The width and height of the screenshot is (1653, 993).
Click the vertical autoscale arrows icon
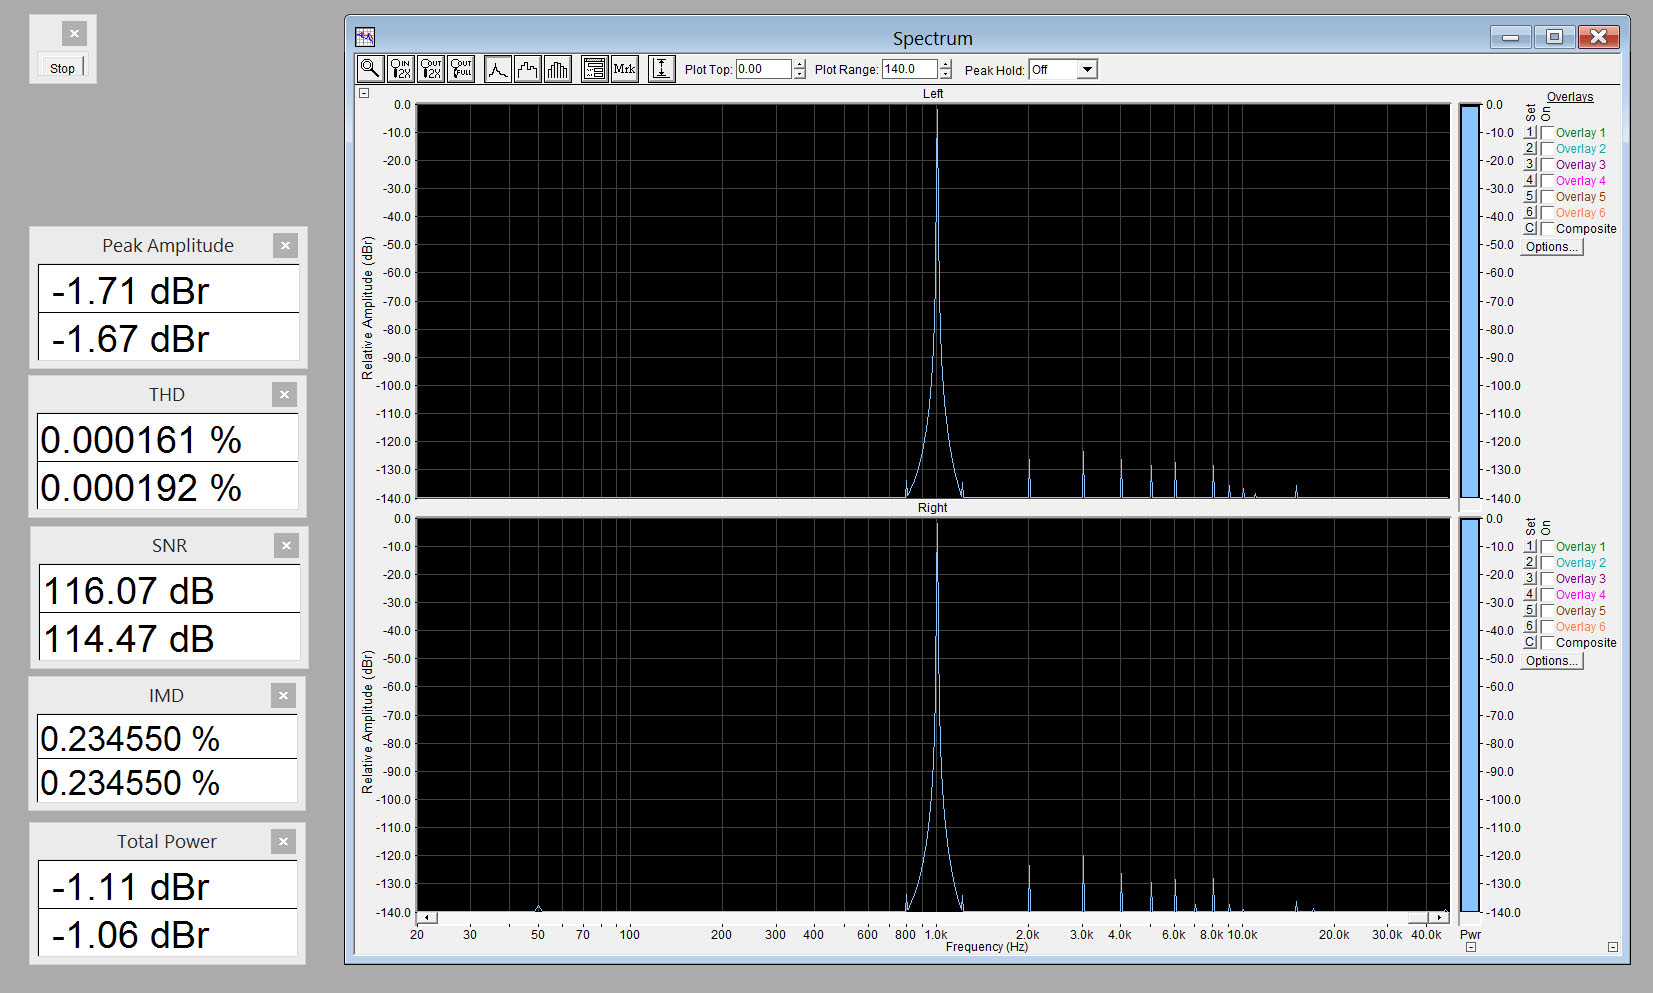pyautogui.click(x=661, y=69)
